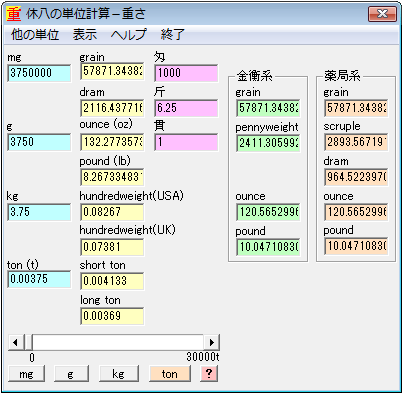Open the 他の単位 menu
402x395 pixels.
coord(35,35)
